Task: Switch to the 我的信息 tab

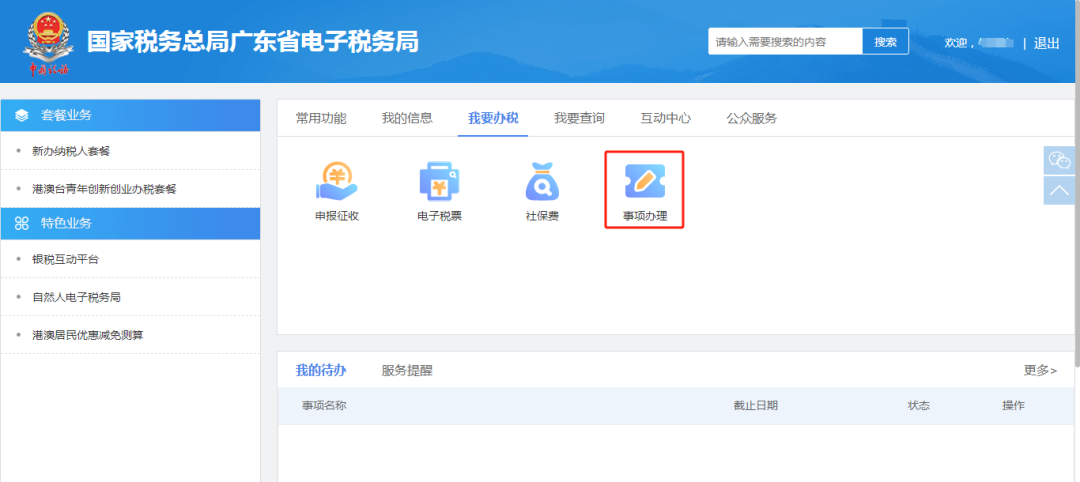Action: (x=407, y=118)
